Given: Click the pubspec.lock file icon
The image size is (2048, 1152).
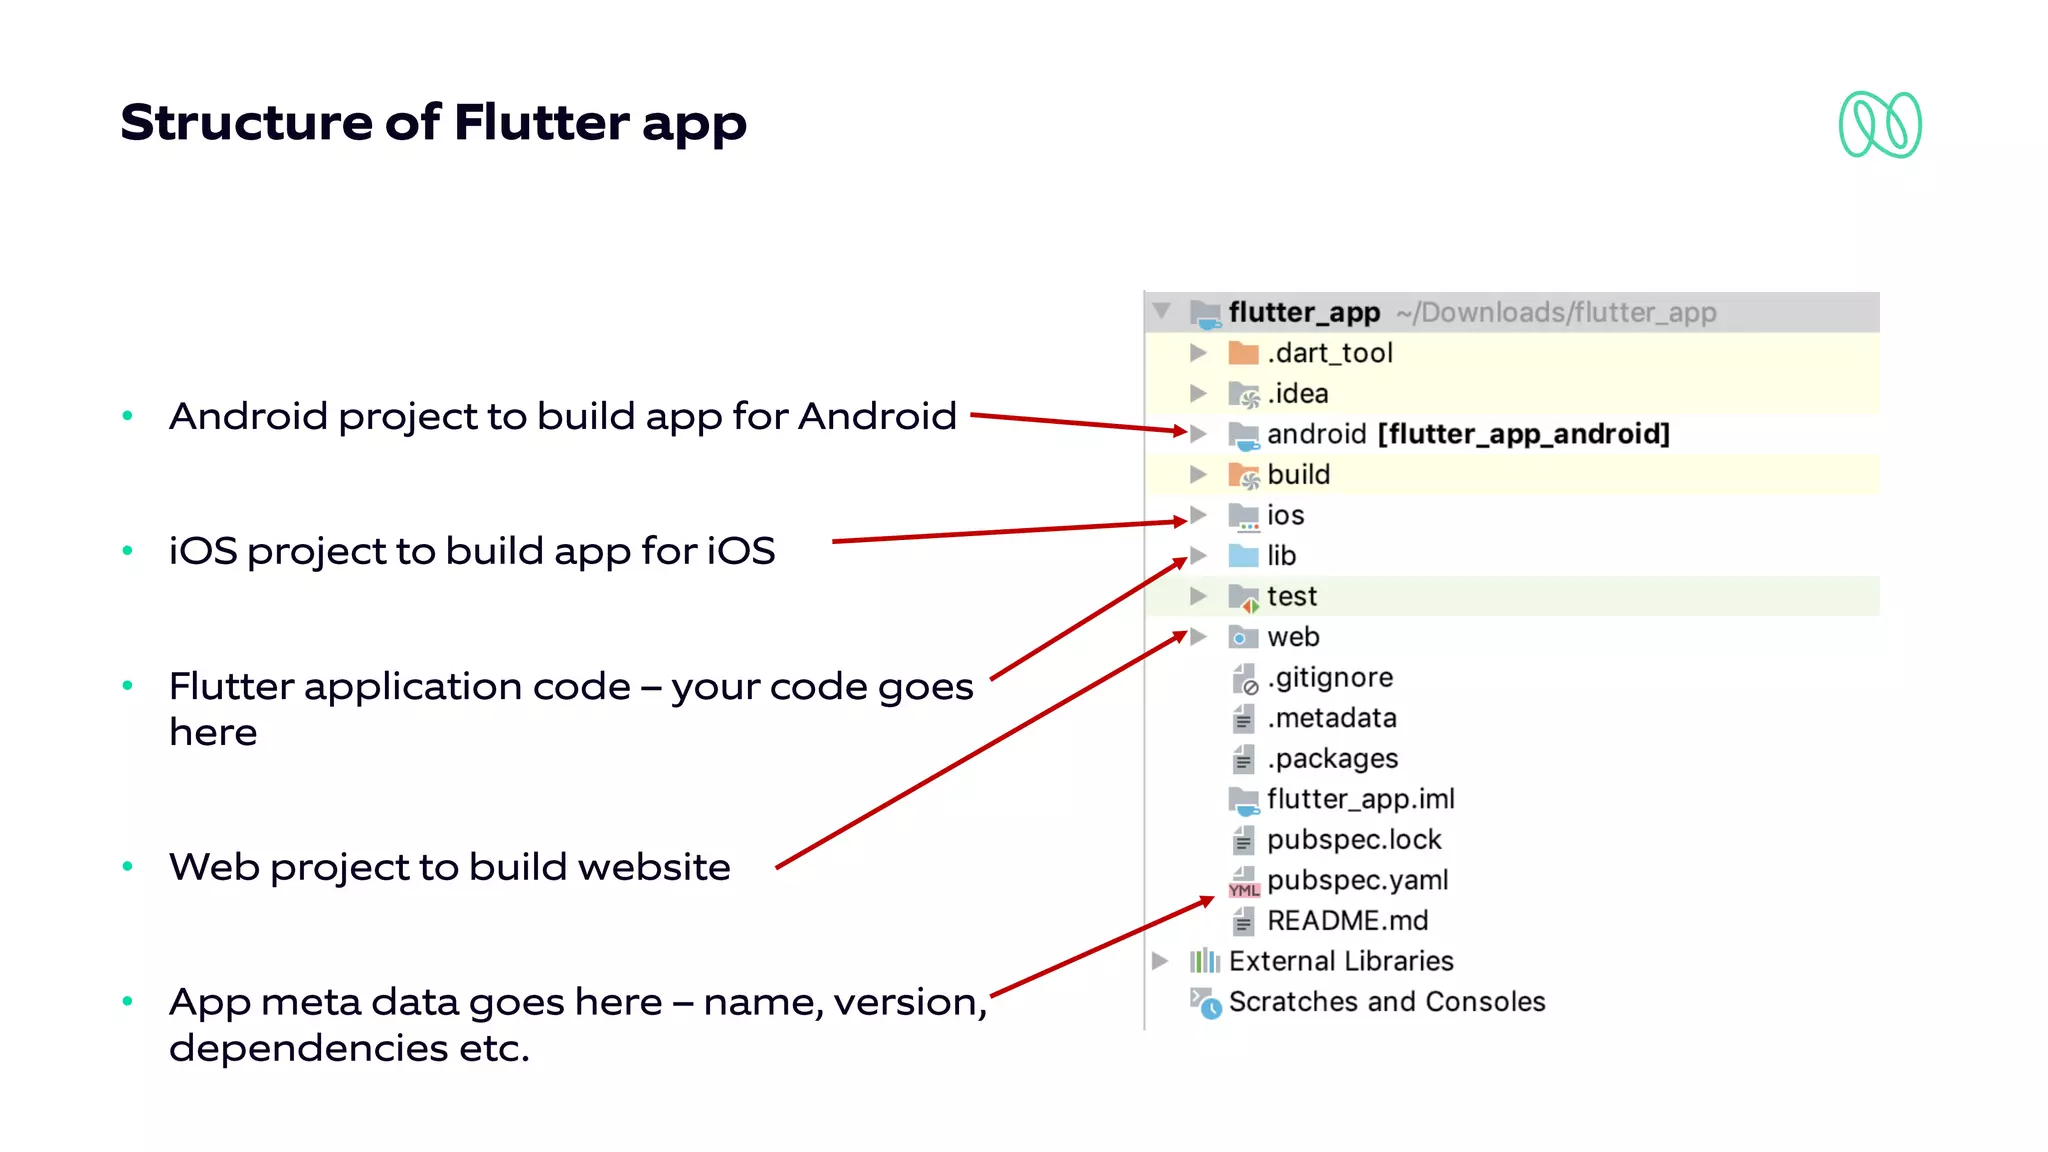Looking at the screenshot, I should click(x=1243, y=840).
